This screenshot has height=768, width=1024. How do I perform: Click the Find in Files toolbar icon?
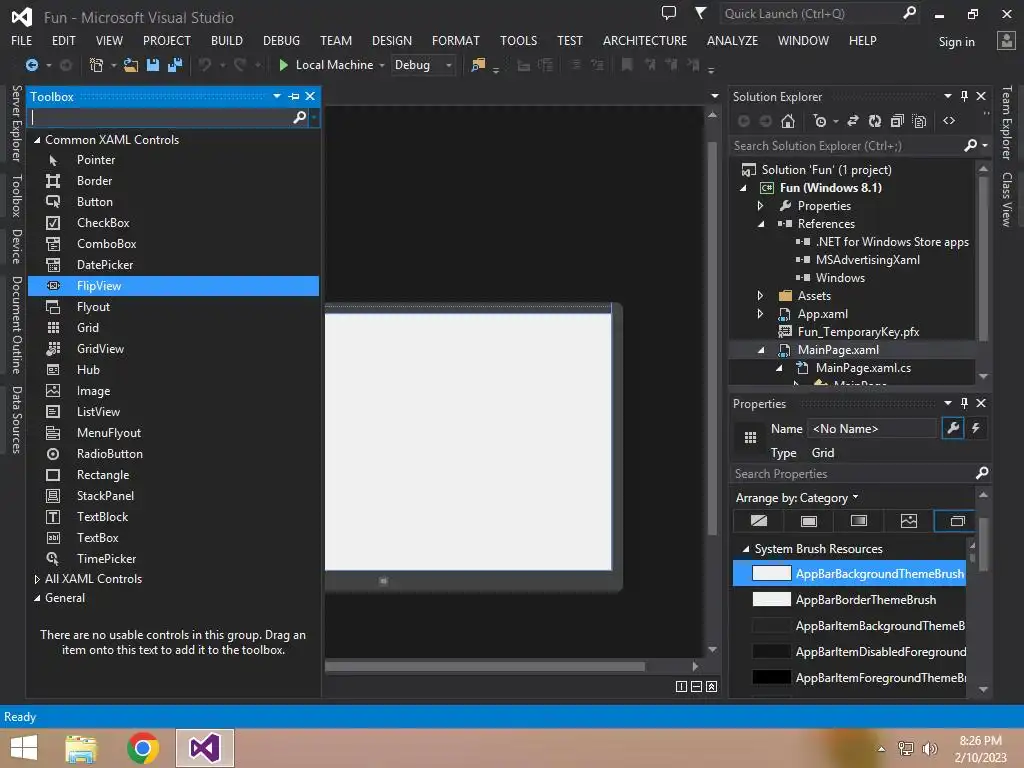click(x=478, y=65)
